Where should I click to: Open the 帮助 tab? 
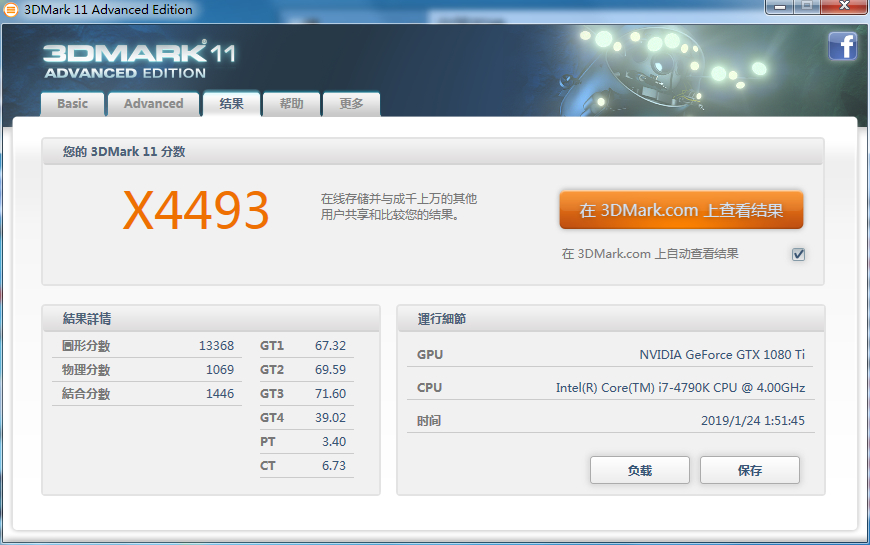point(291,104)
